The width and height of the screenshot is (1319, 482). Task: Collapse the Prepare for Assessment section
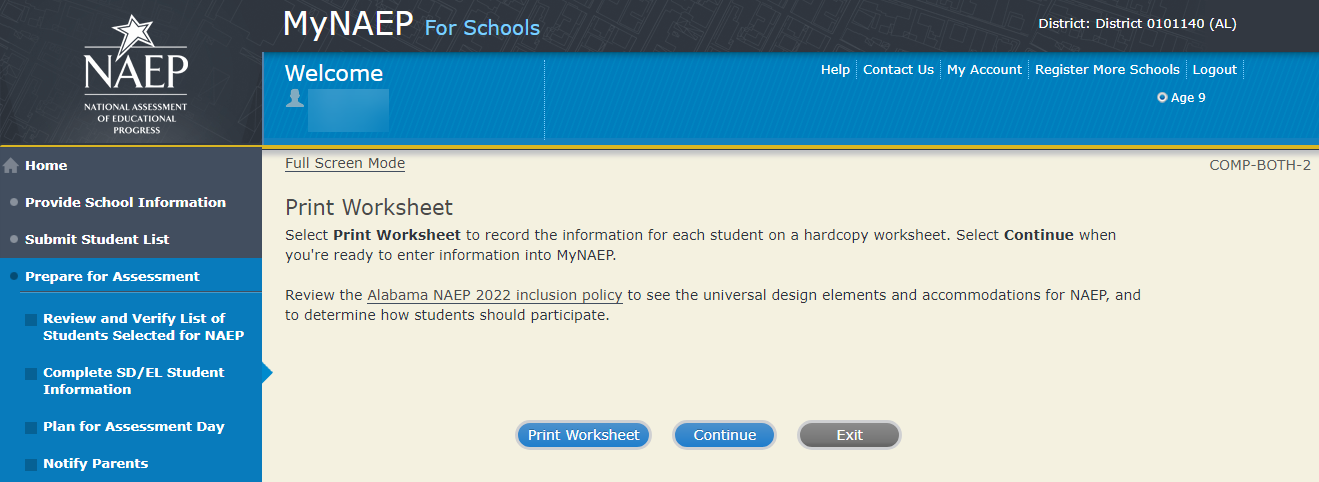coord(112,277)
